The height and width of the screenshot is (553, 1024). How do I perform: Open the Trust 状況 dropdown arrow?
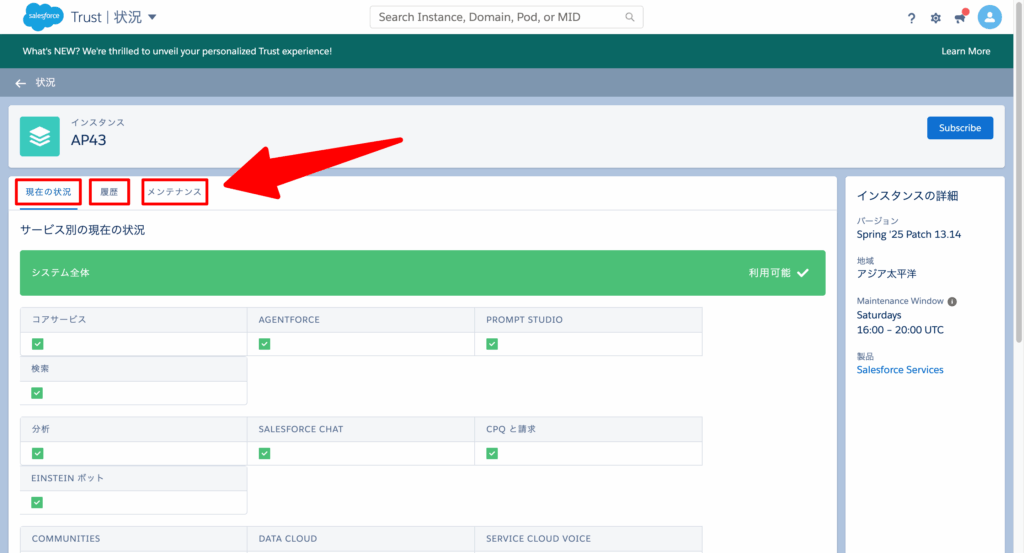coord(152,17)
